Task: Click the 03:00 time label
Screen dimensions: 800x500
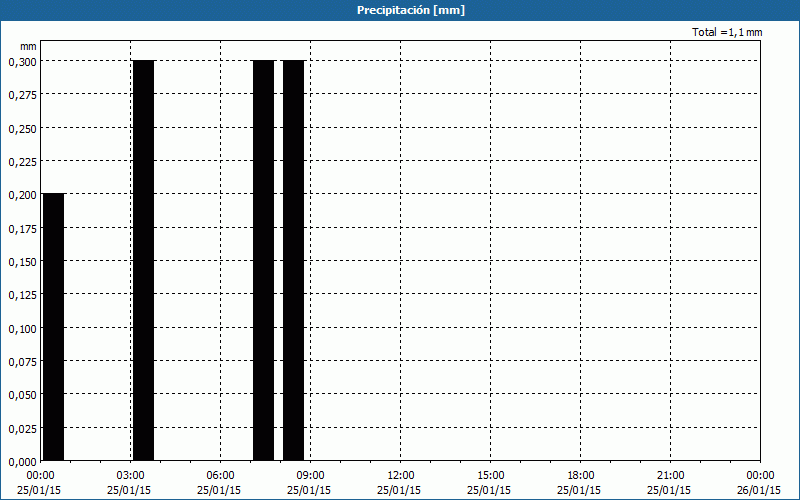Action: (131, 476)
